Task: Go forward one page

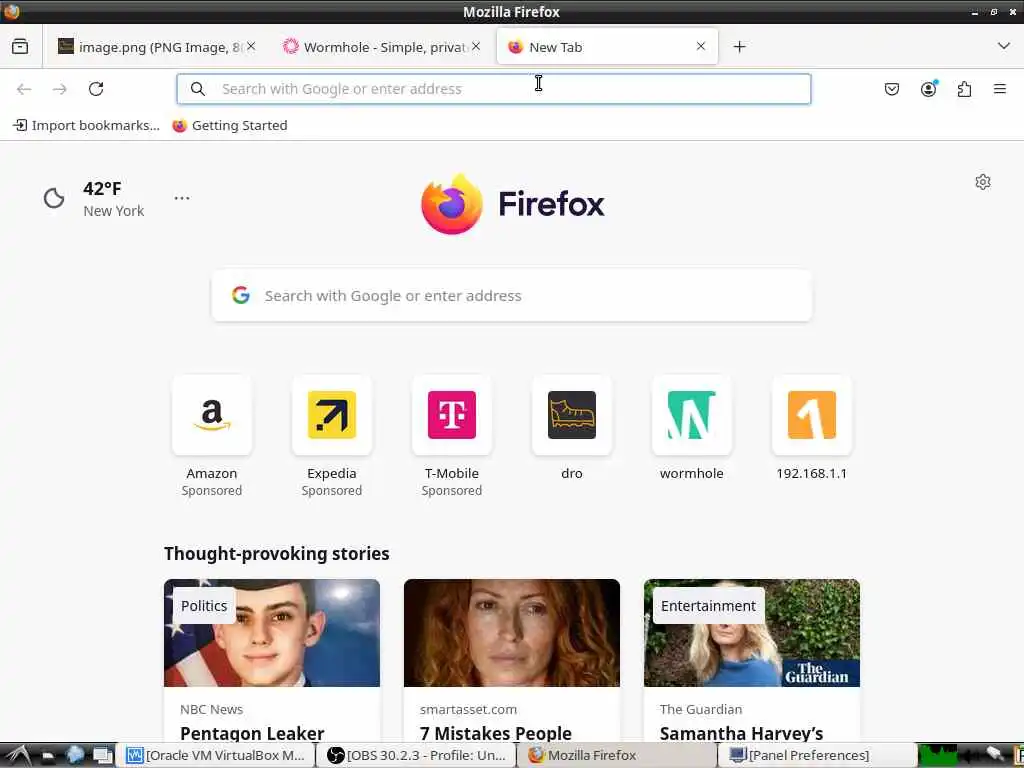Action: tap(59, 89)
